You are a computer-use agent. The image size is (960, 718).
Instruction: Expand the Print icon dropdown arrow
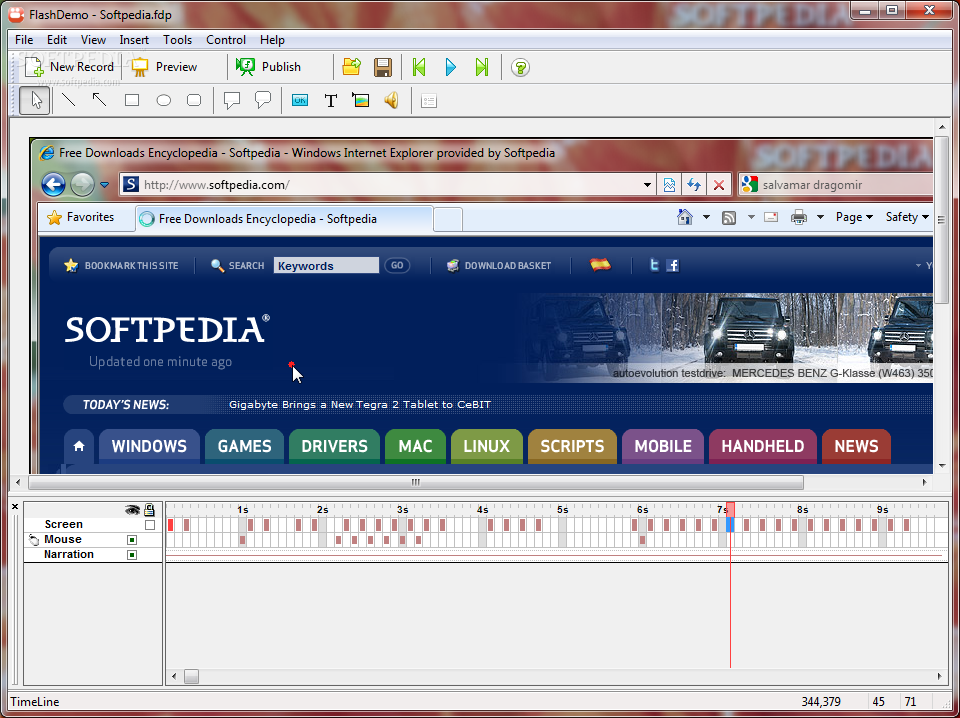pyautogui.click(x=820, y=217)
